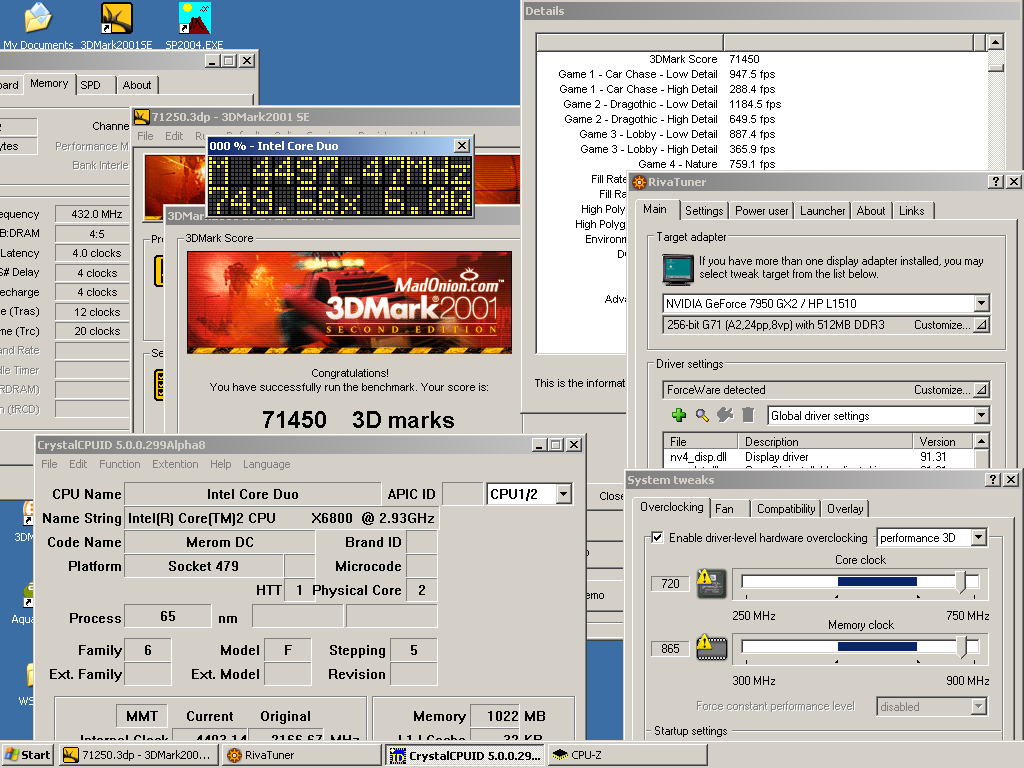Click the monitor icon in Target adapter
1024x768 pixels.
[x=678, y=270]
